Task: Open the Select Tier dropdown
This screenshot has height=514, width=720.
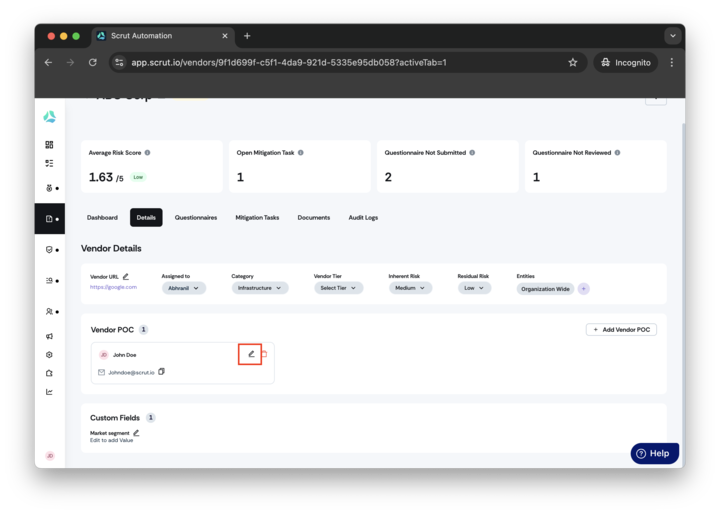Action: pyautogui.click(x=338, y=288)
